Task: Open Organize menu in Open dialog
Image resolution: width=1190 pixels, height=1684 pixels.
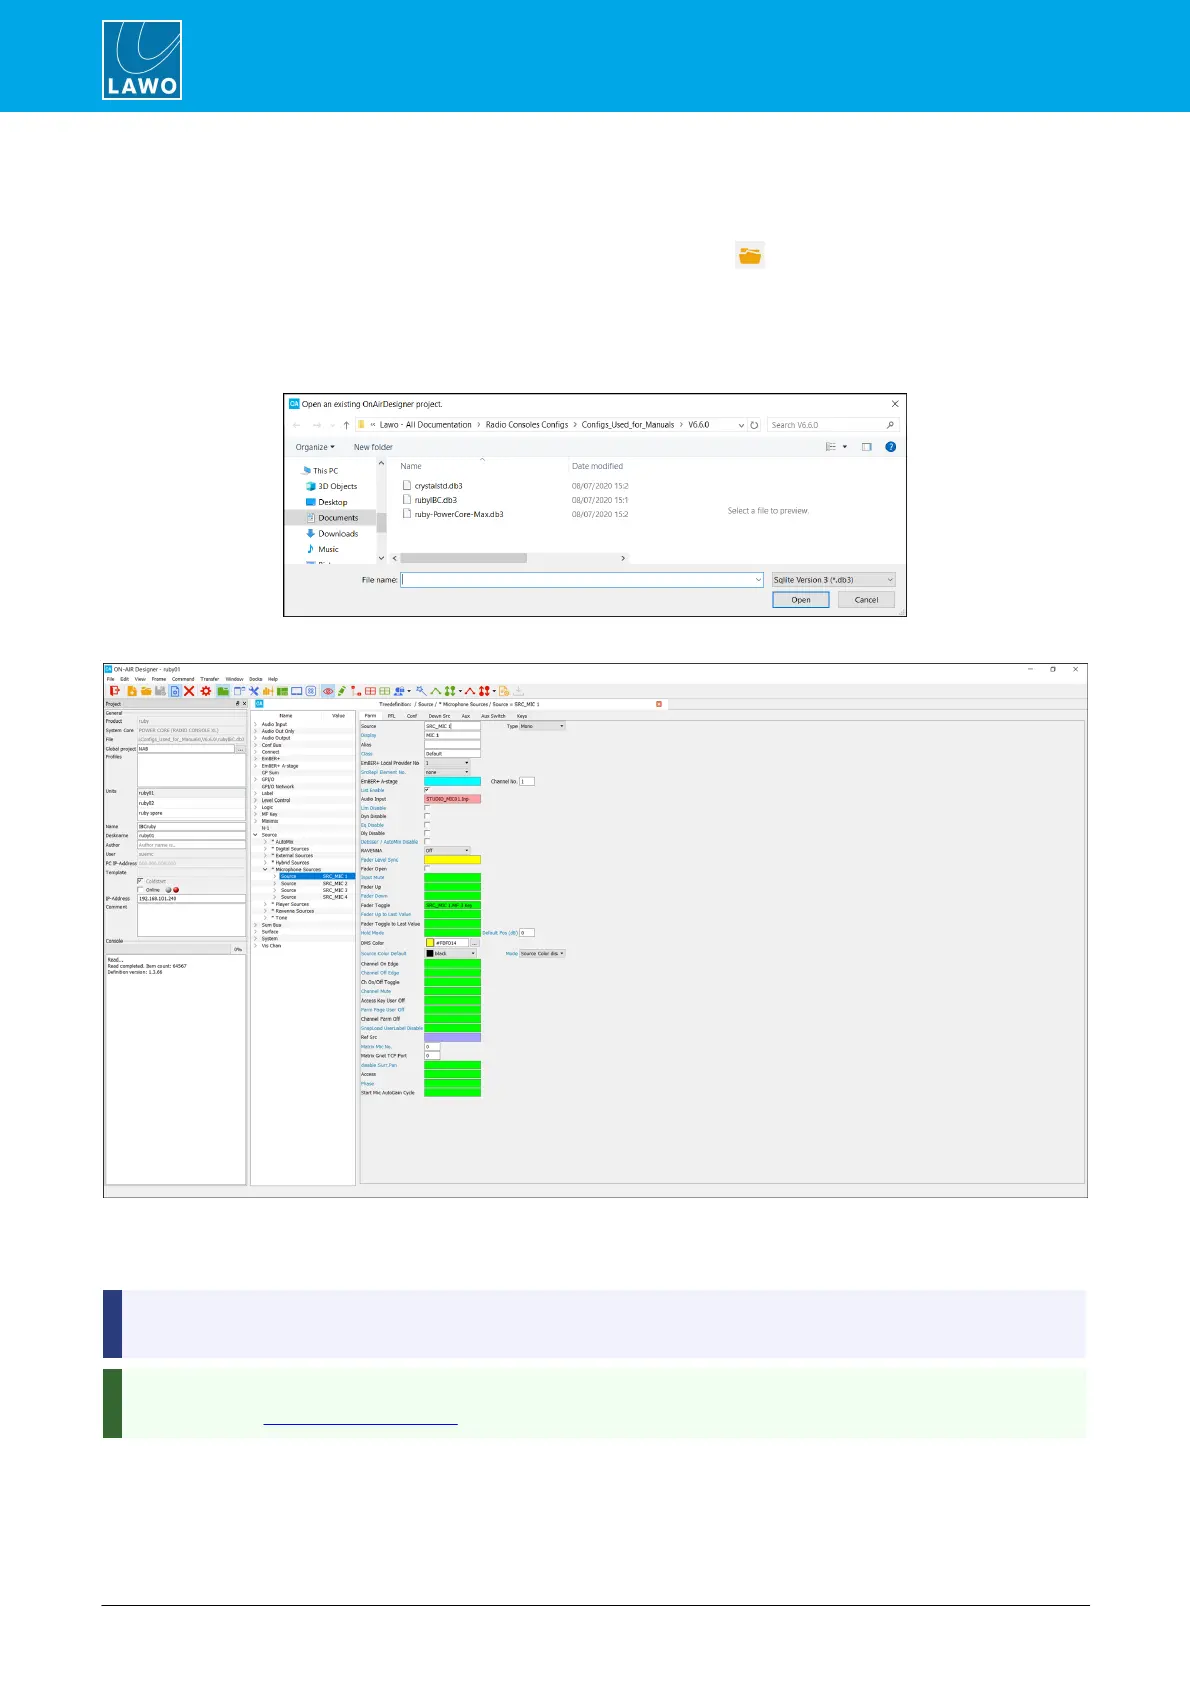Action: click(x=315, y=447)
